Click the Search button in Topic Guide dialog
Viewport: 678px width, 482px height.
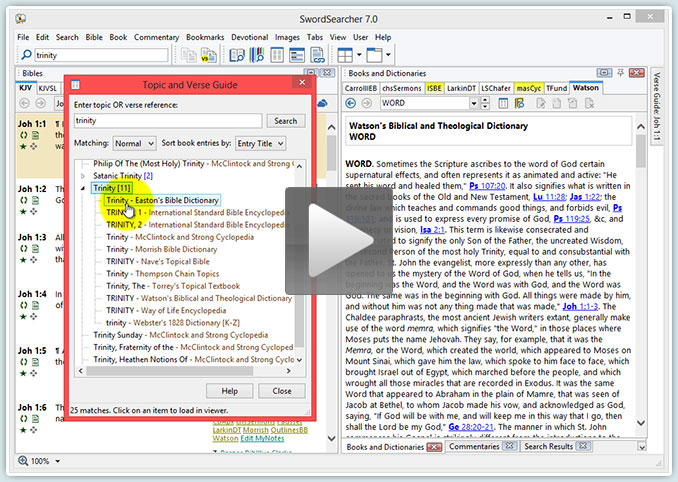pyautogui.click(x=285, y=121)
